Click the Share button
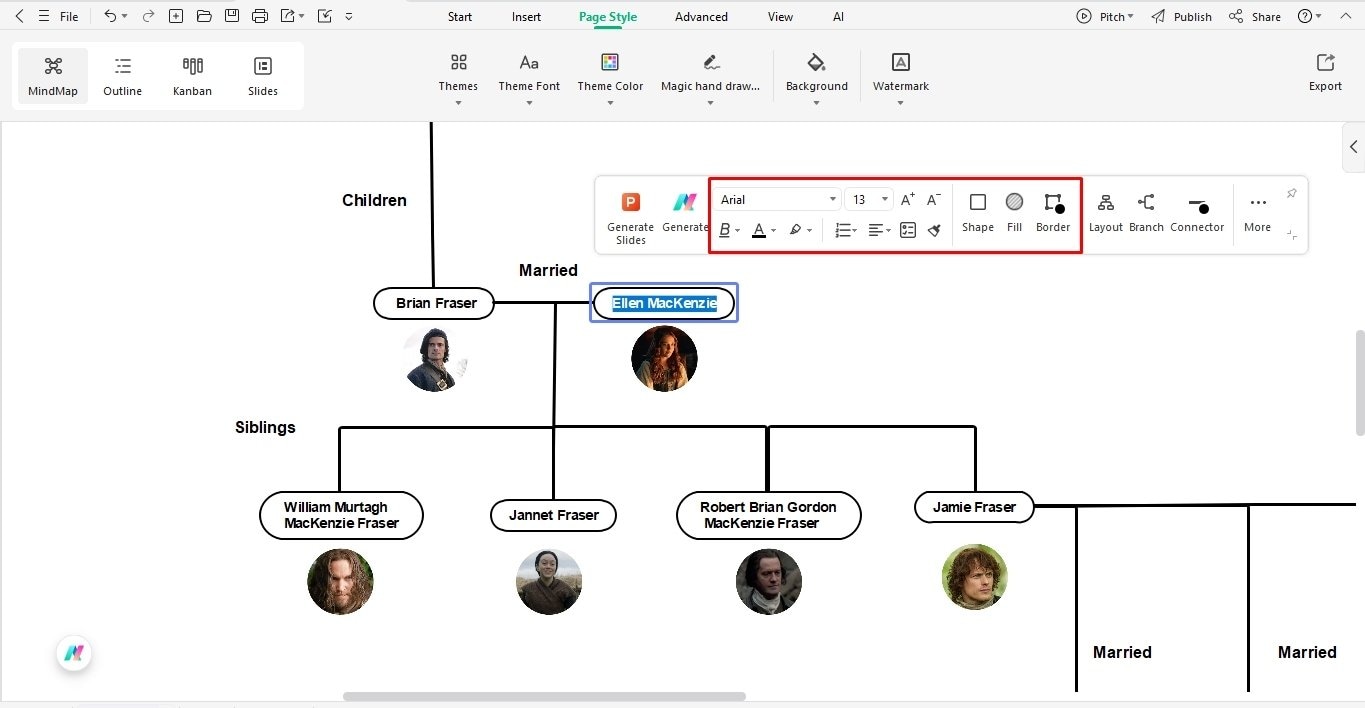The width and height of the screenshot is (1365, 708). coord(1263,16)
